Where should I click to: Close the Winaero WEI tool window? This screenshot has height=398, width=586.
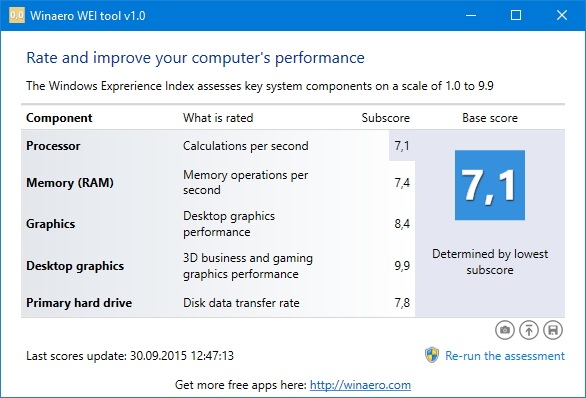(562, 15)
